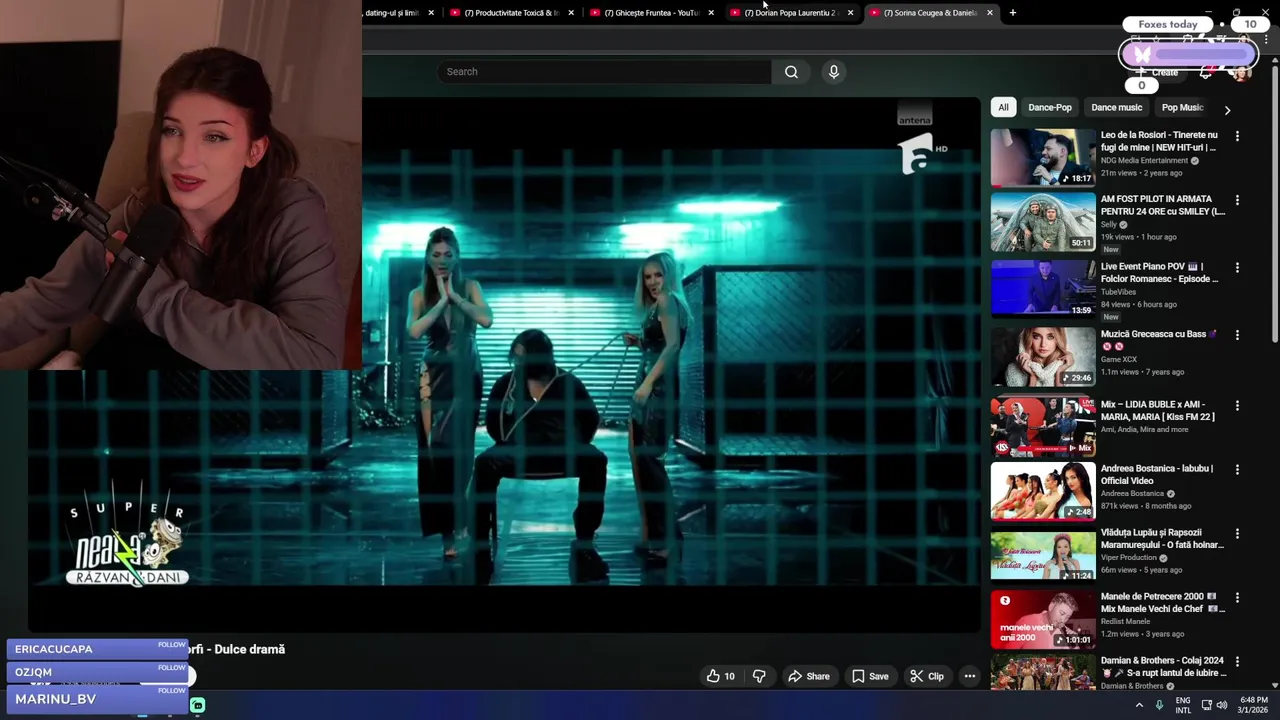Show hidden system tray icons chevron
Viewport: 1280px width, 720px height.
point(1139,705)
